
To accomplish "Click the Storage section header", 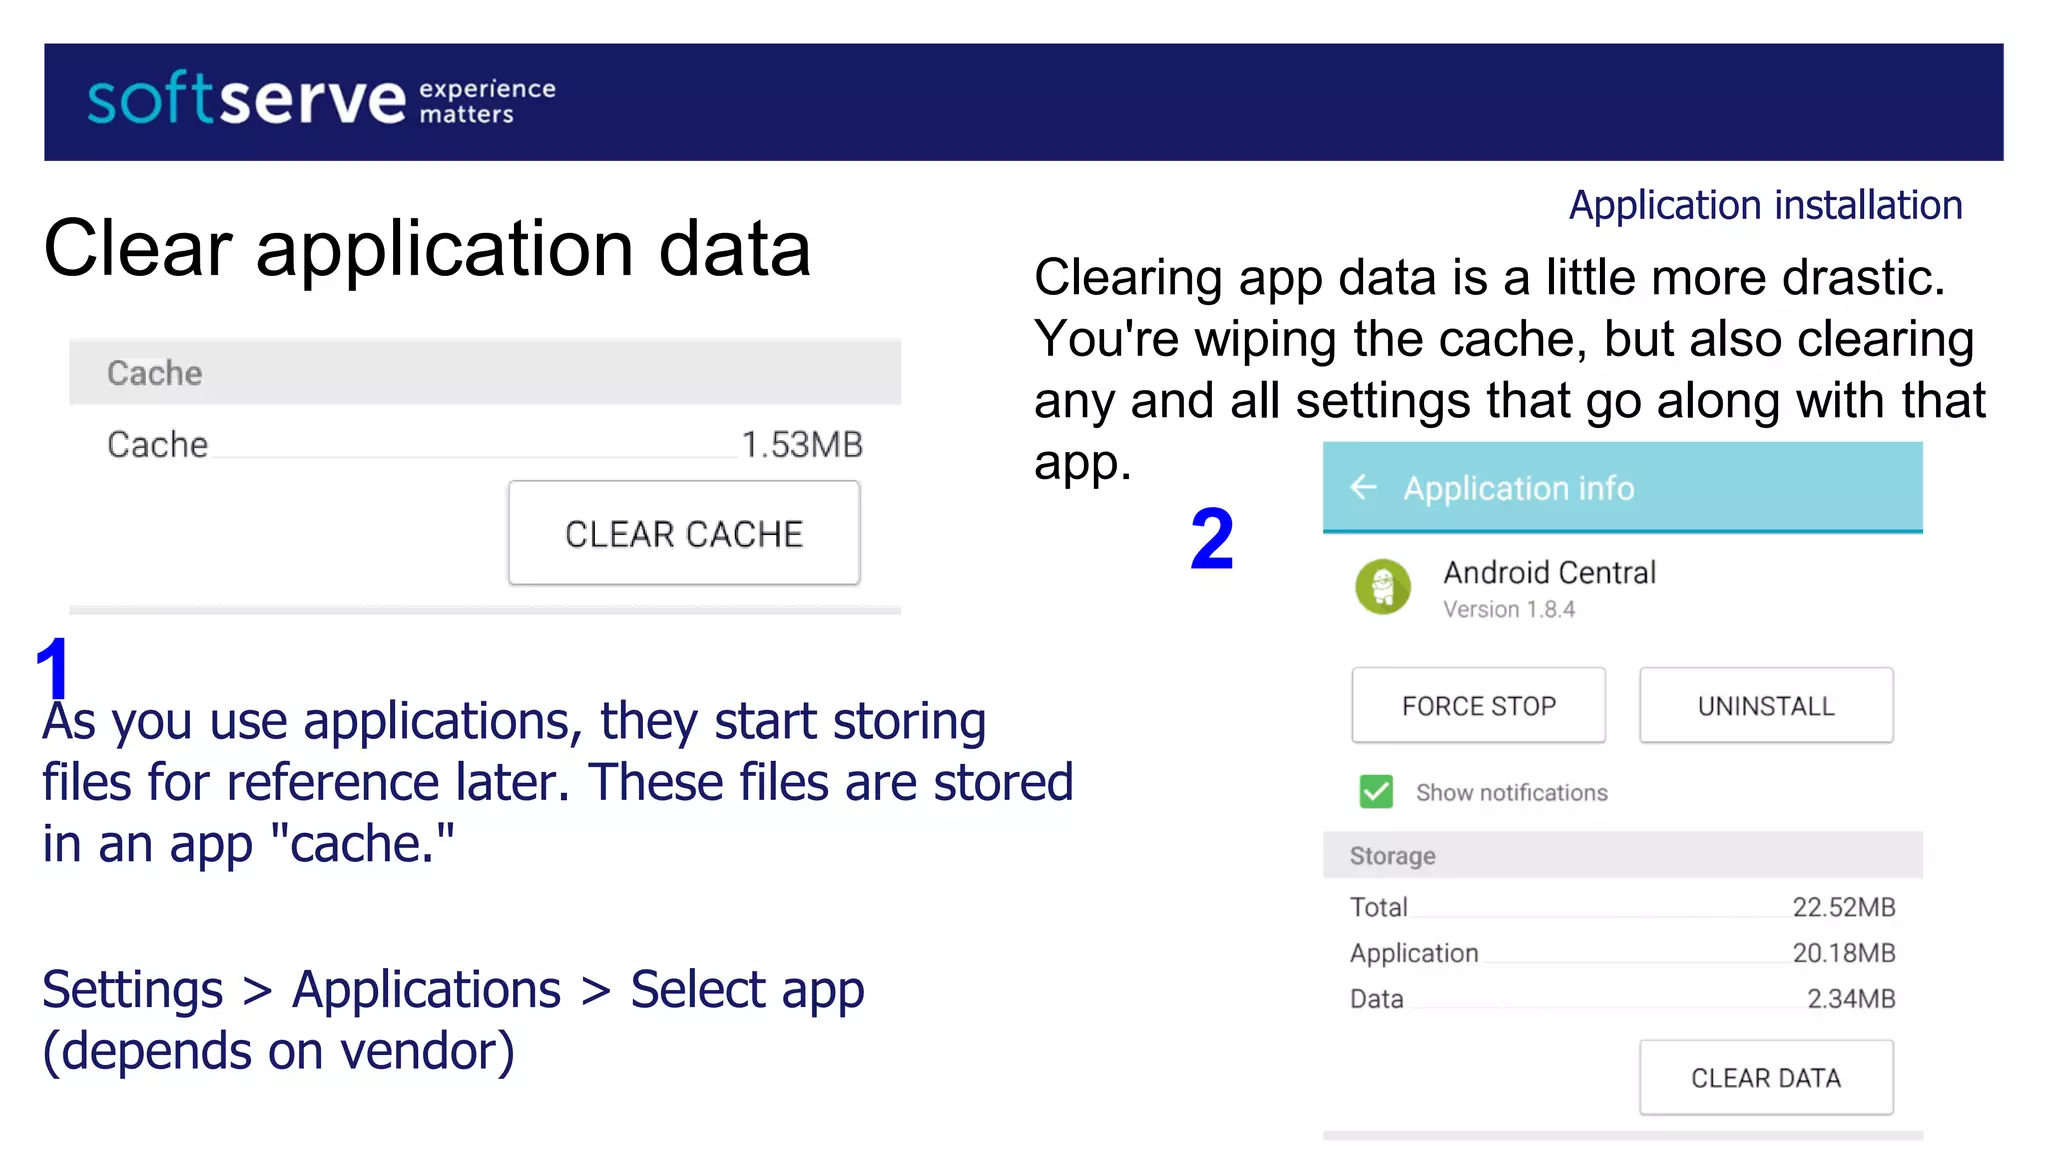I will [x=1622, y=855].
